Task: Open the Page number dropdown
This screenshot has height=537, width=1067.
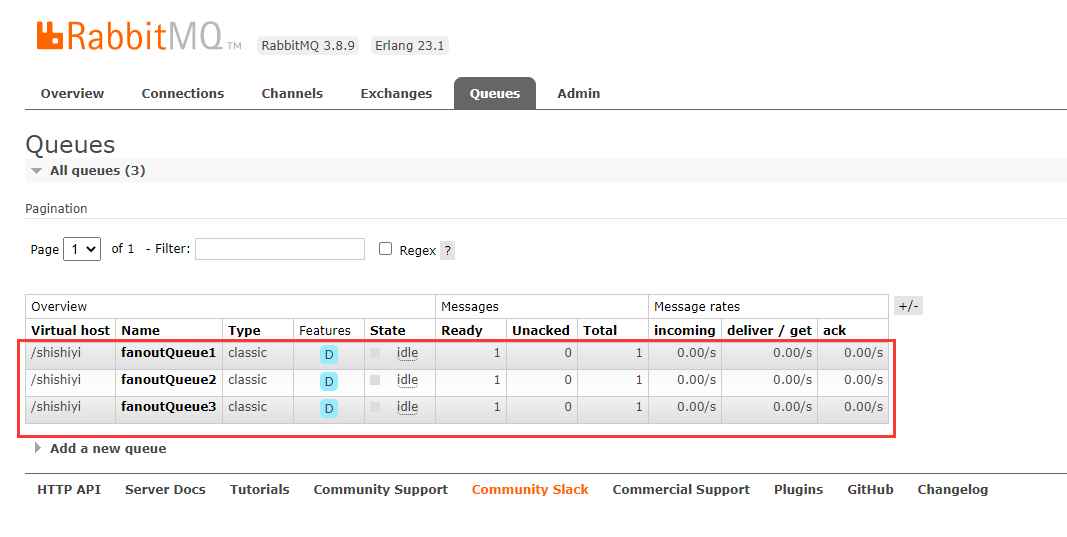Action: (82, 249)
